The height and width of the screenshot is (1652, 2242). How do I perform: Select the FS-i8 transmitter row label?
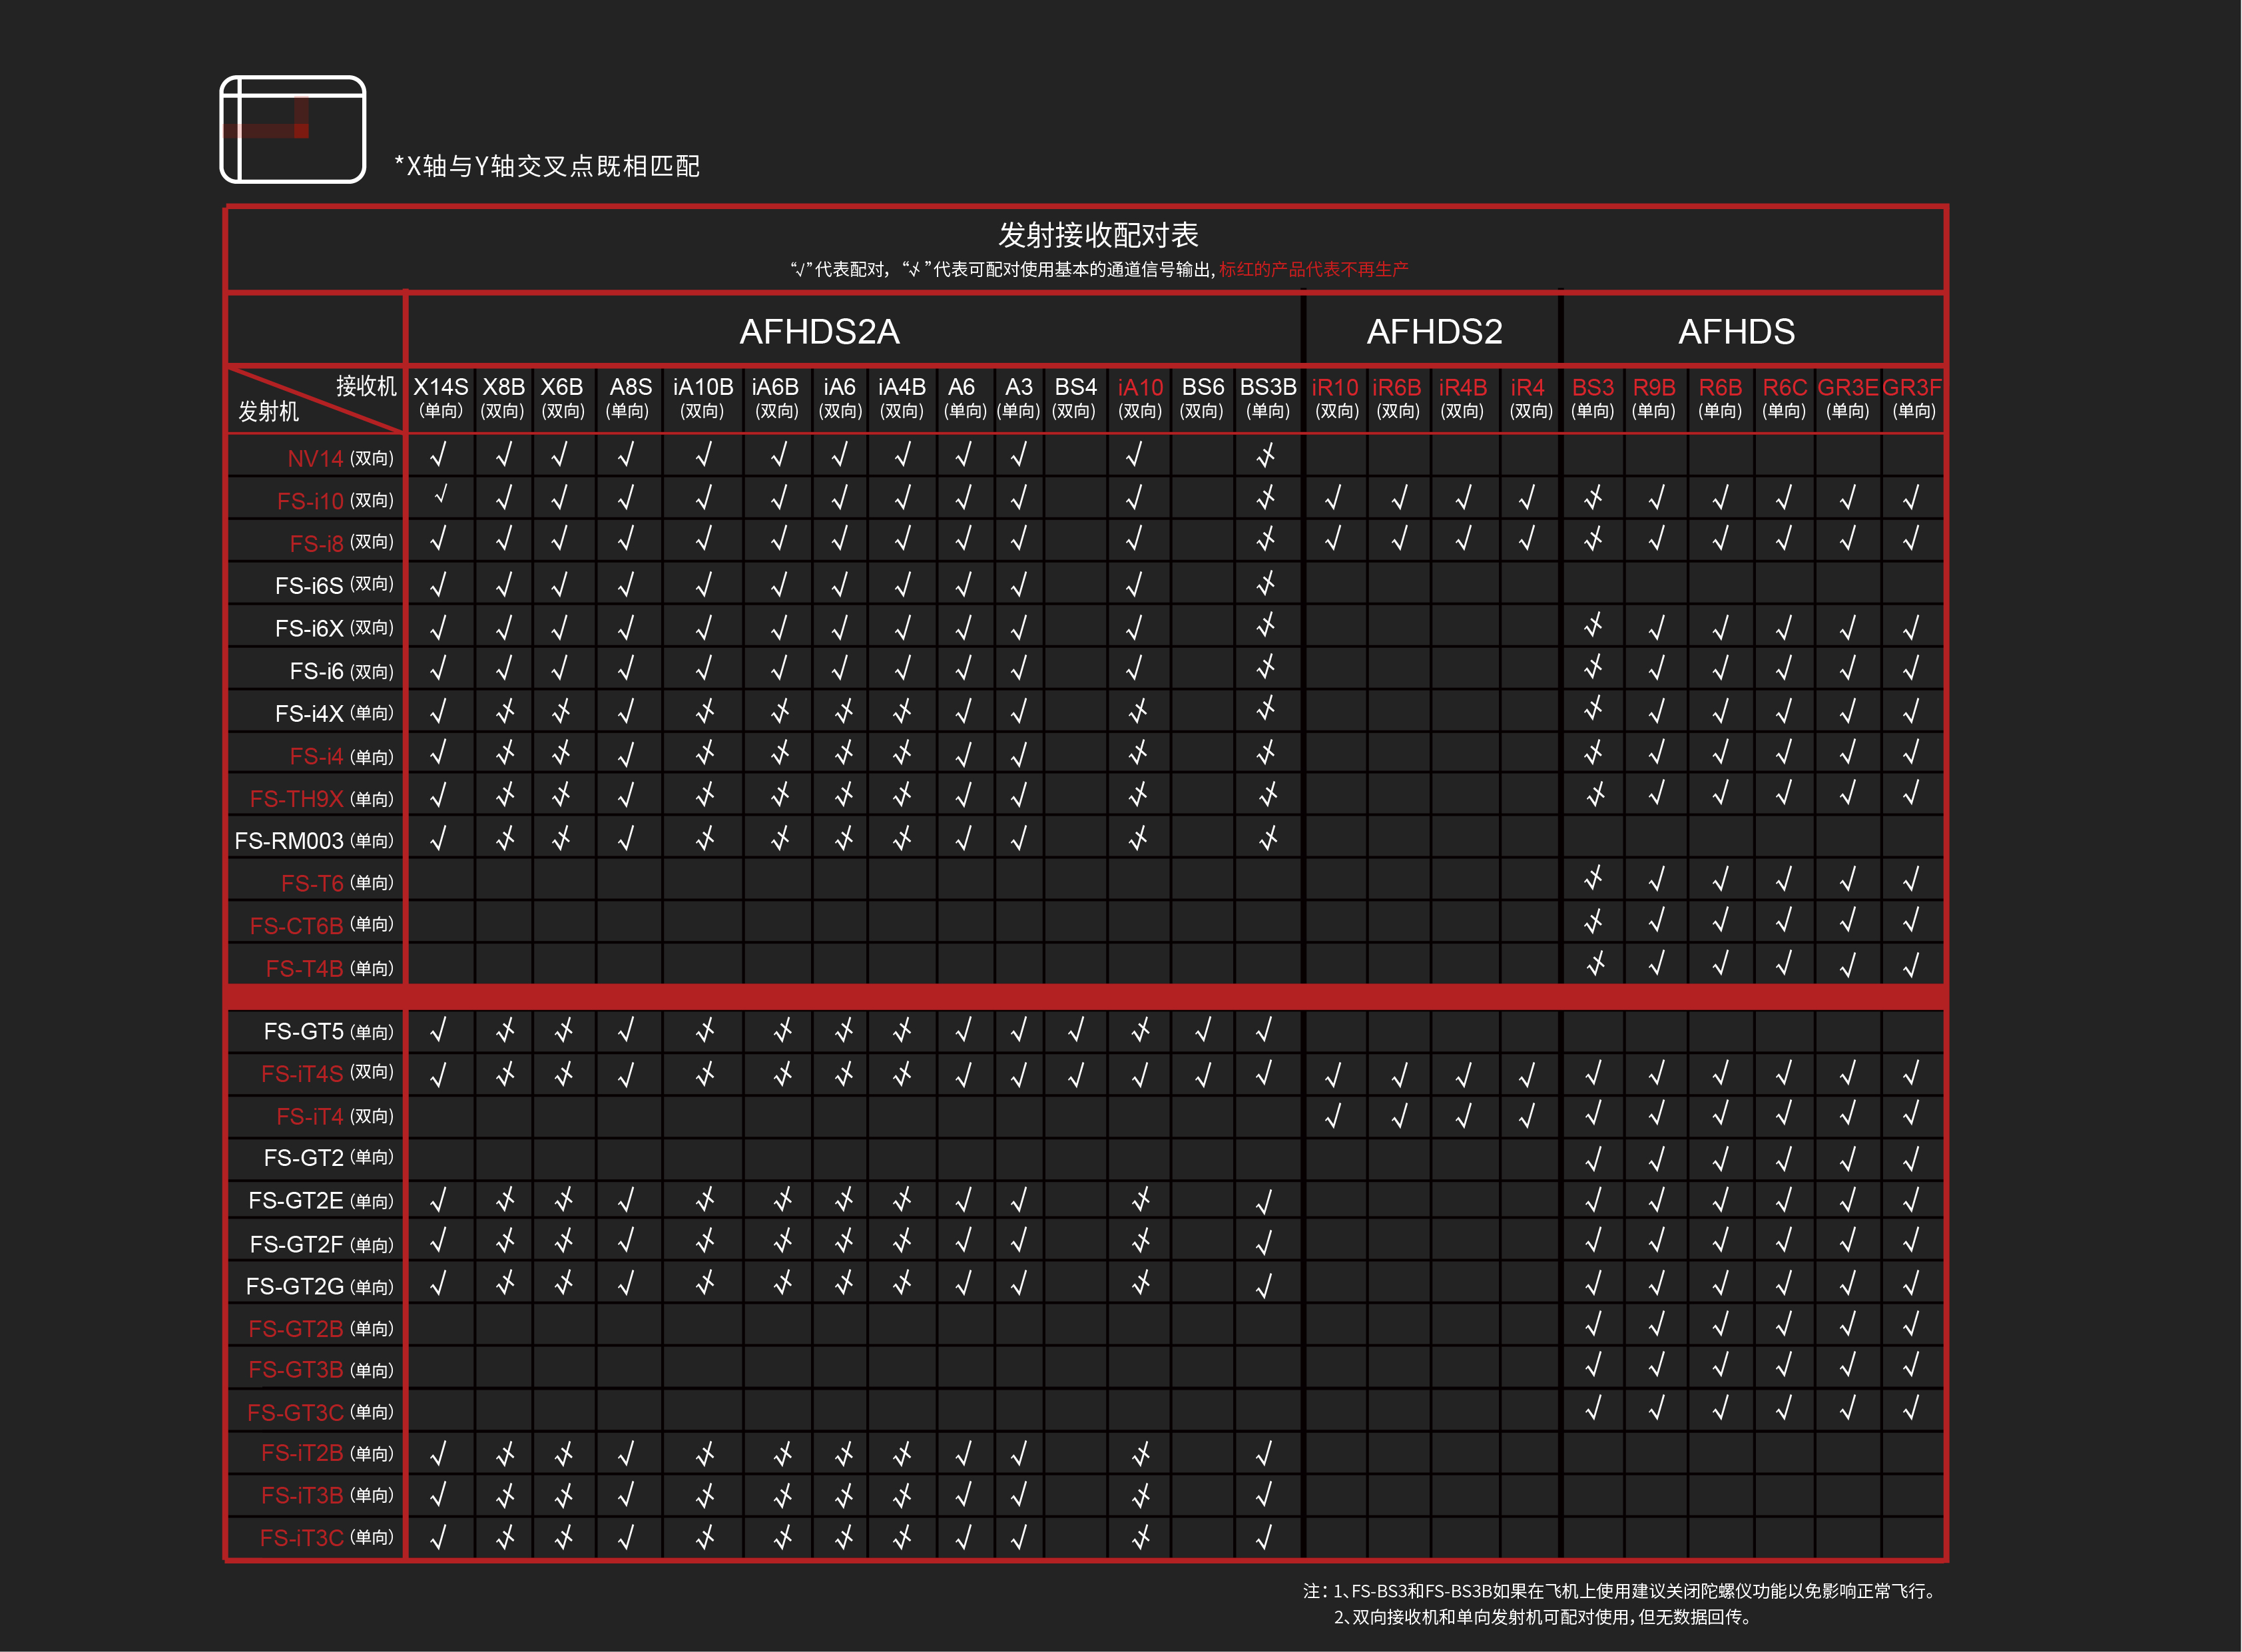pyautogui.click(x=341, y=542)
